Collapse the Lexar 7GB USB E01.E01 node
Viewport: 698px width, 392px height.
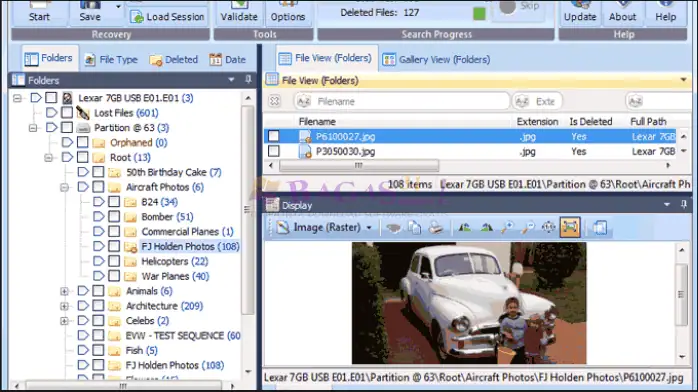(17, 98)
